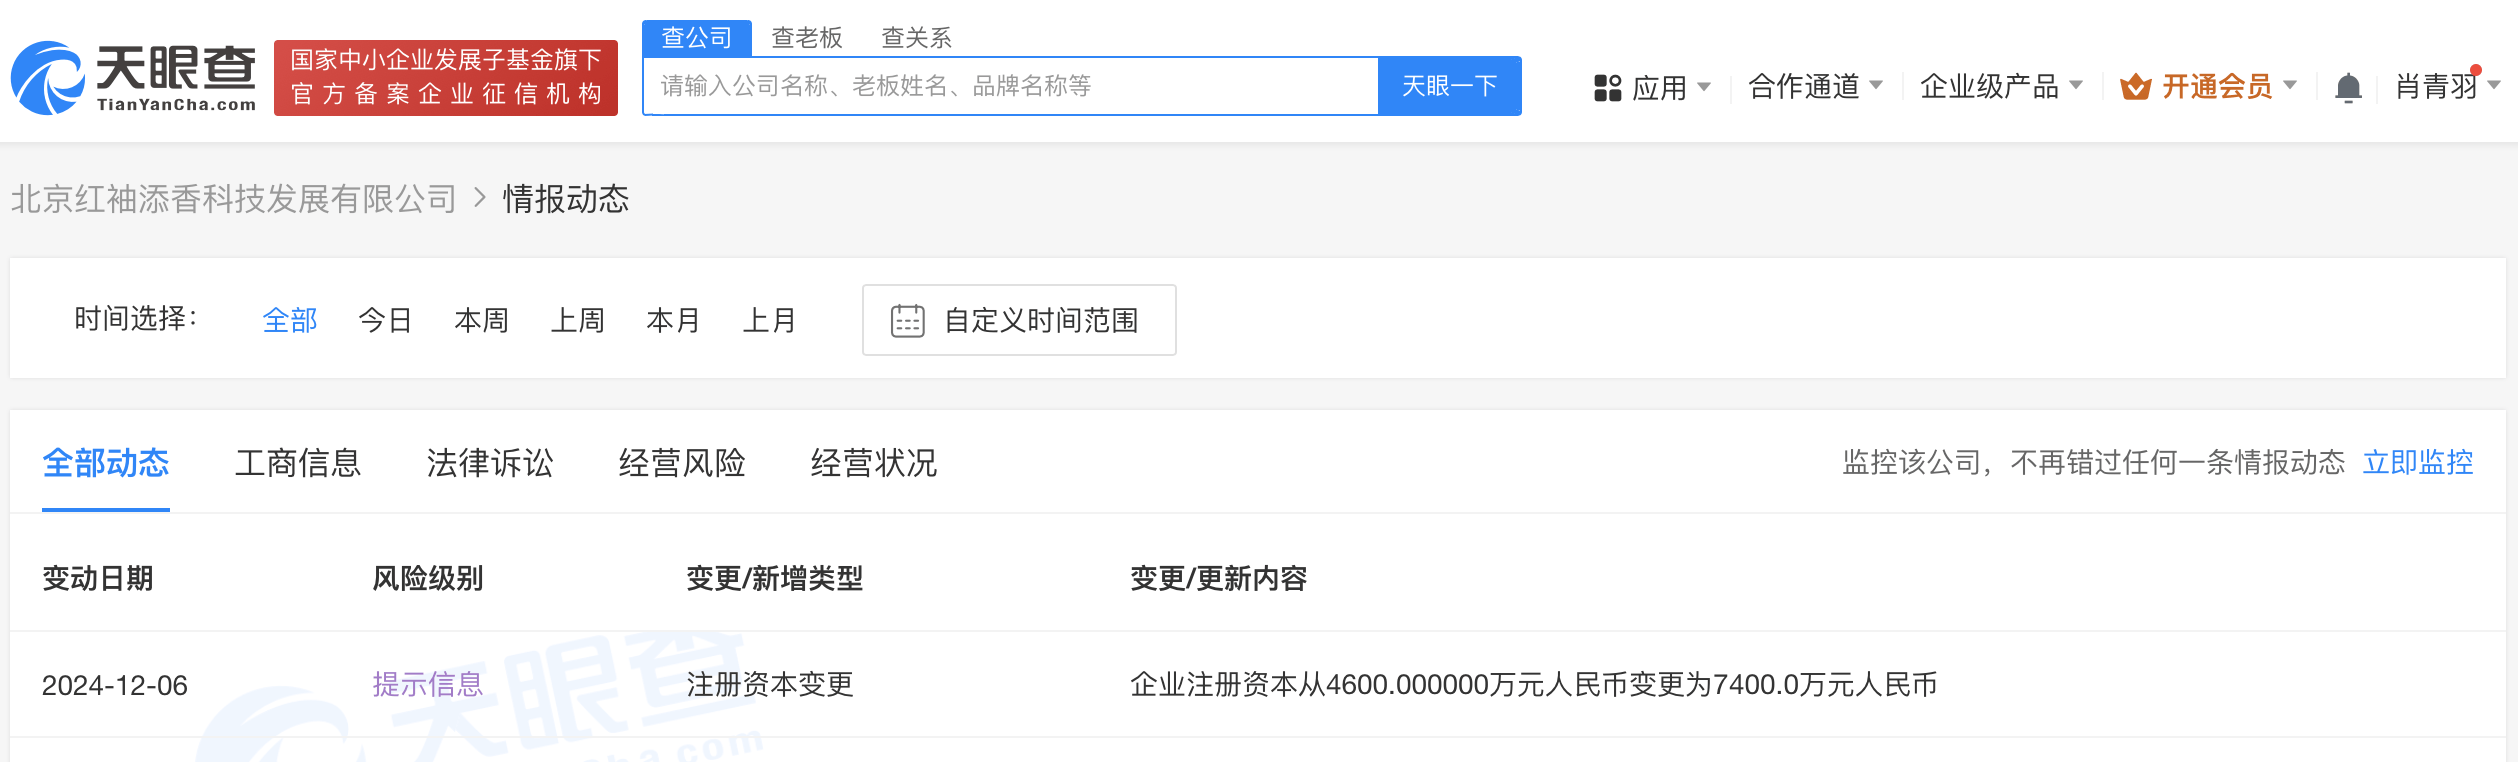Image resolution: width=2518 pixels, height=762 pixels.
Task: Switch to the 查公司 search tab
Action: click(697, 38)
